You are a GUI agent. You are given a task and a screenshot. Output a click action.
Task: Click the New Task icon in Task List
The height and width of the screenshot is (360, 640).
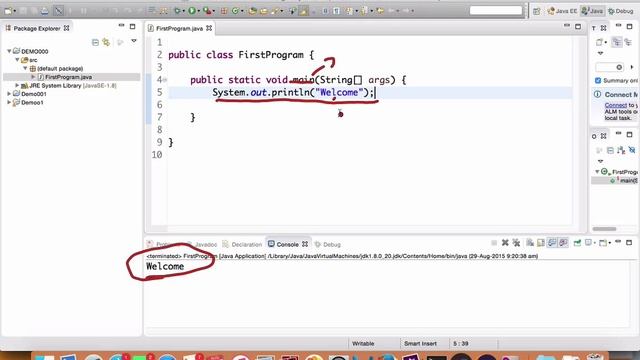pyautogui.click(x=600, y=42)
